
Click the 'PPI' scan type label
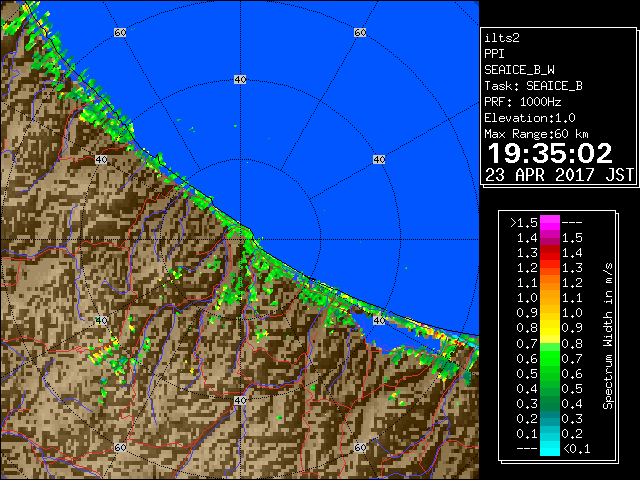(x=494, y=54)
